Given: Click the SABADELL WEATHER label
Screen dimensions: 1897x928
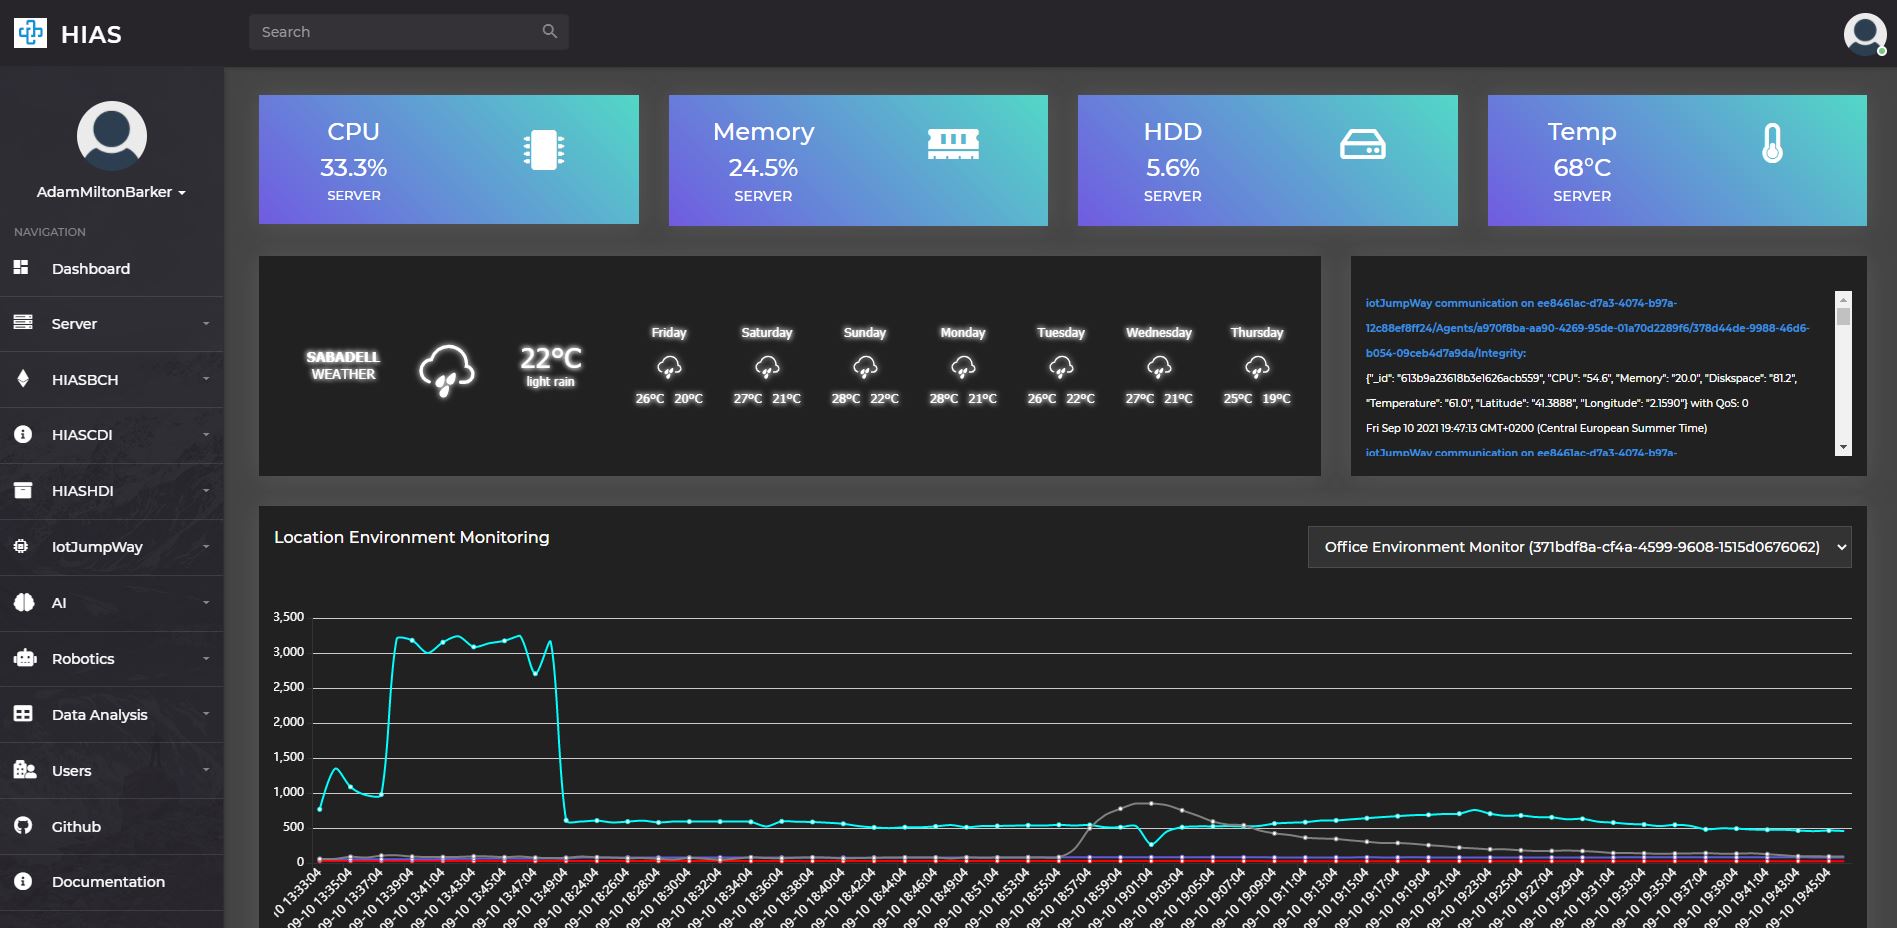Looking at the screenshot, I should pos(343,365).
